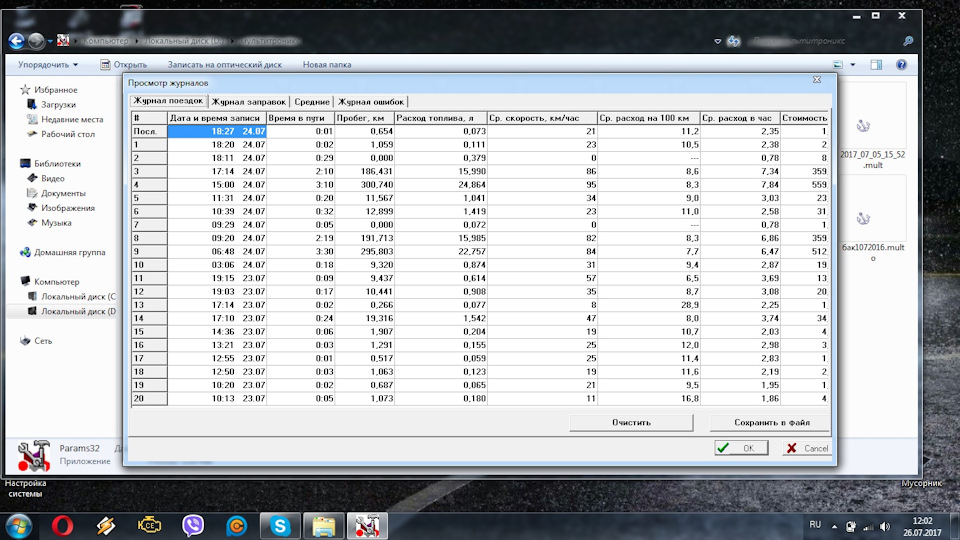Launch Viber from the taskbar

[193, 524]
